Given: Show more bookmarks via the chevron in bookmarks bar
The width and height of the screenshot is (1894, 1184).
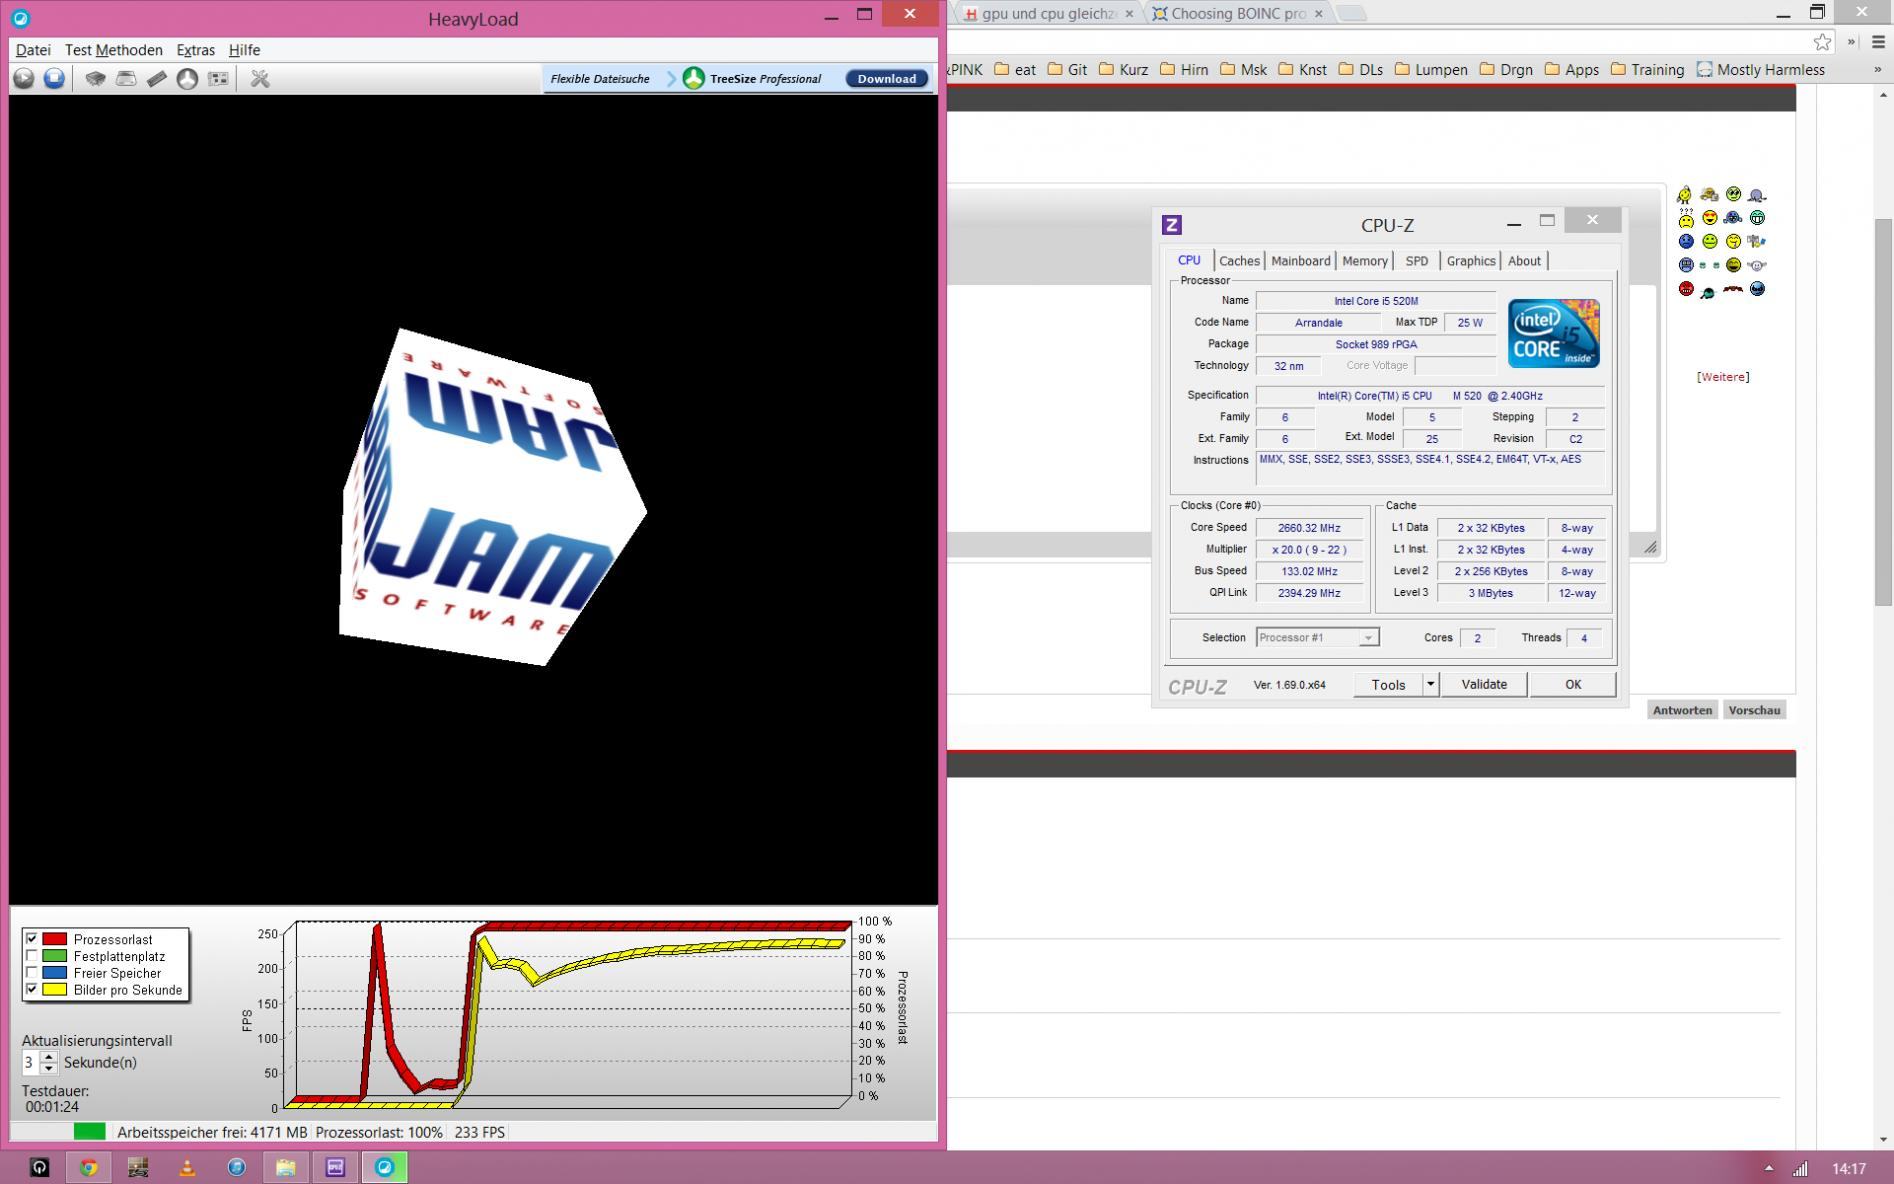Looking at the screenshot, I should click(x=1877, y=69).
